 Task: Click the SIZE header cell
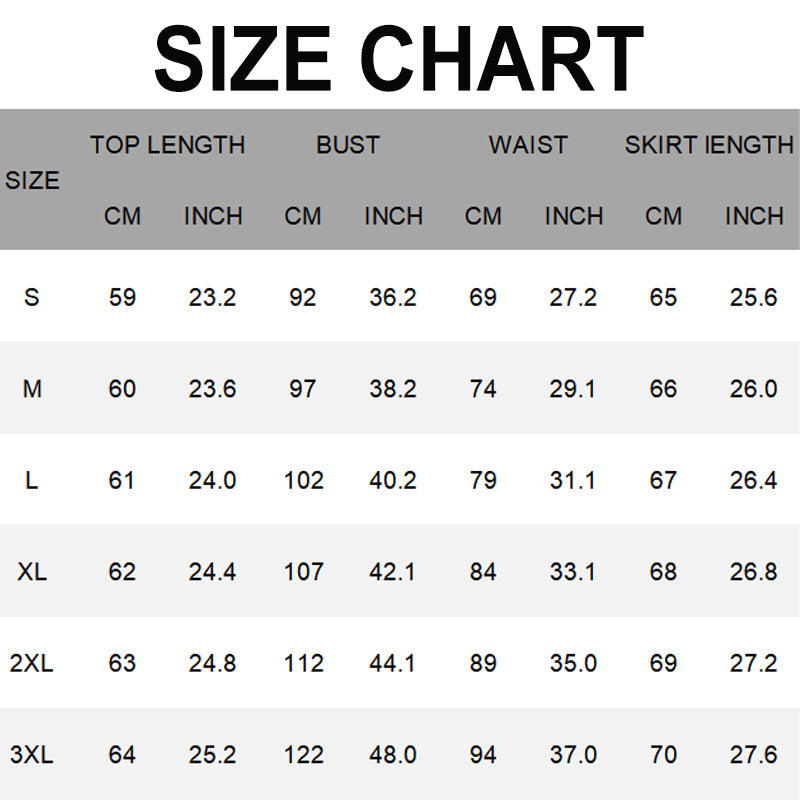(x=32, y=181)
